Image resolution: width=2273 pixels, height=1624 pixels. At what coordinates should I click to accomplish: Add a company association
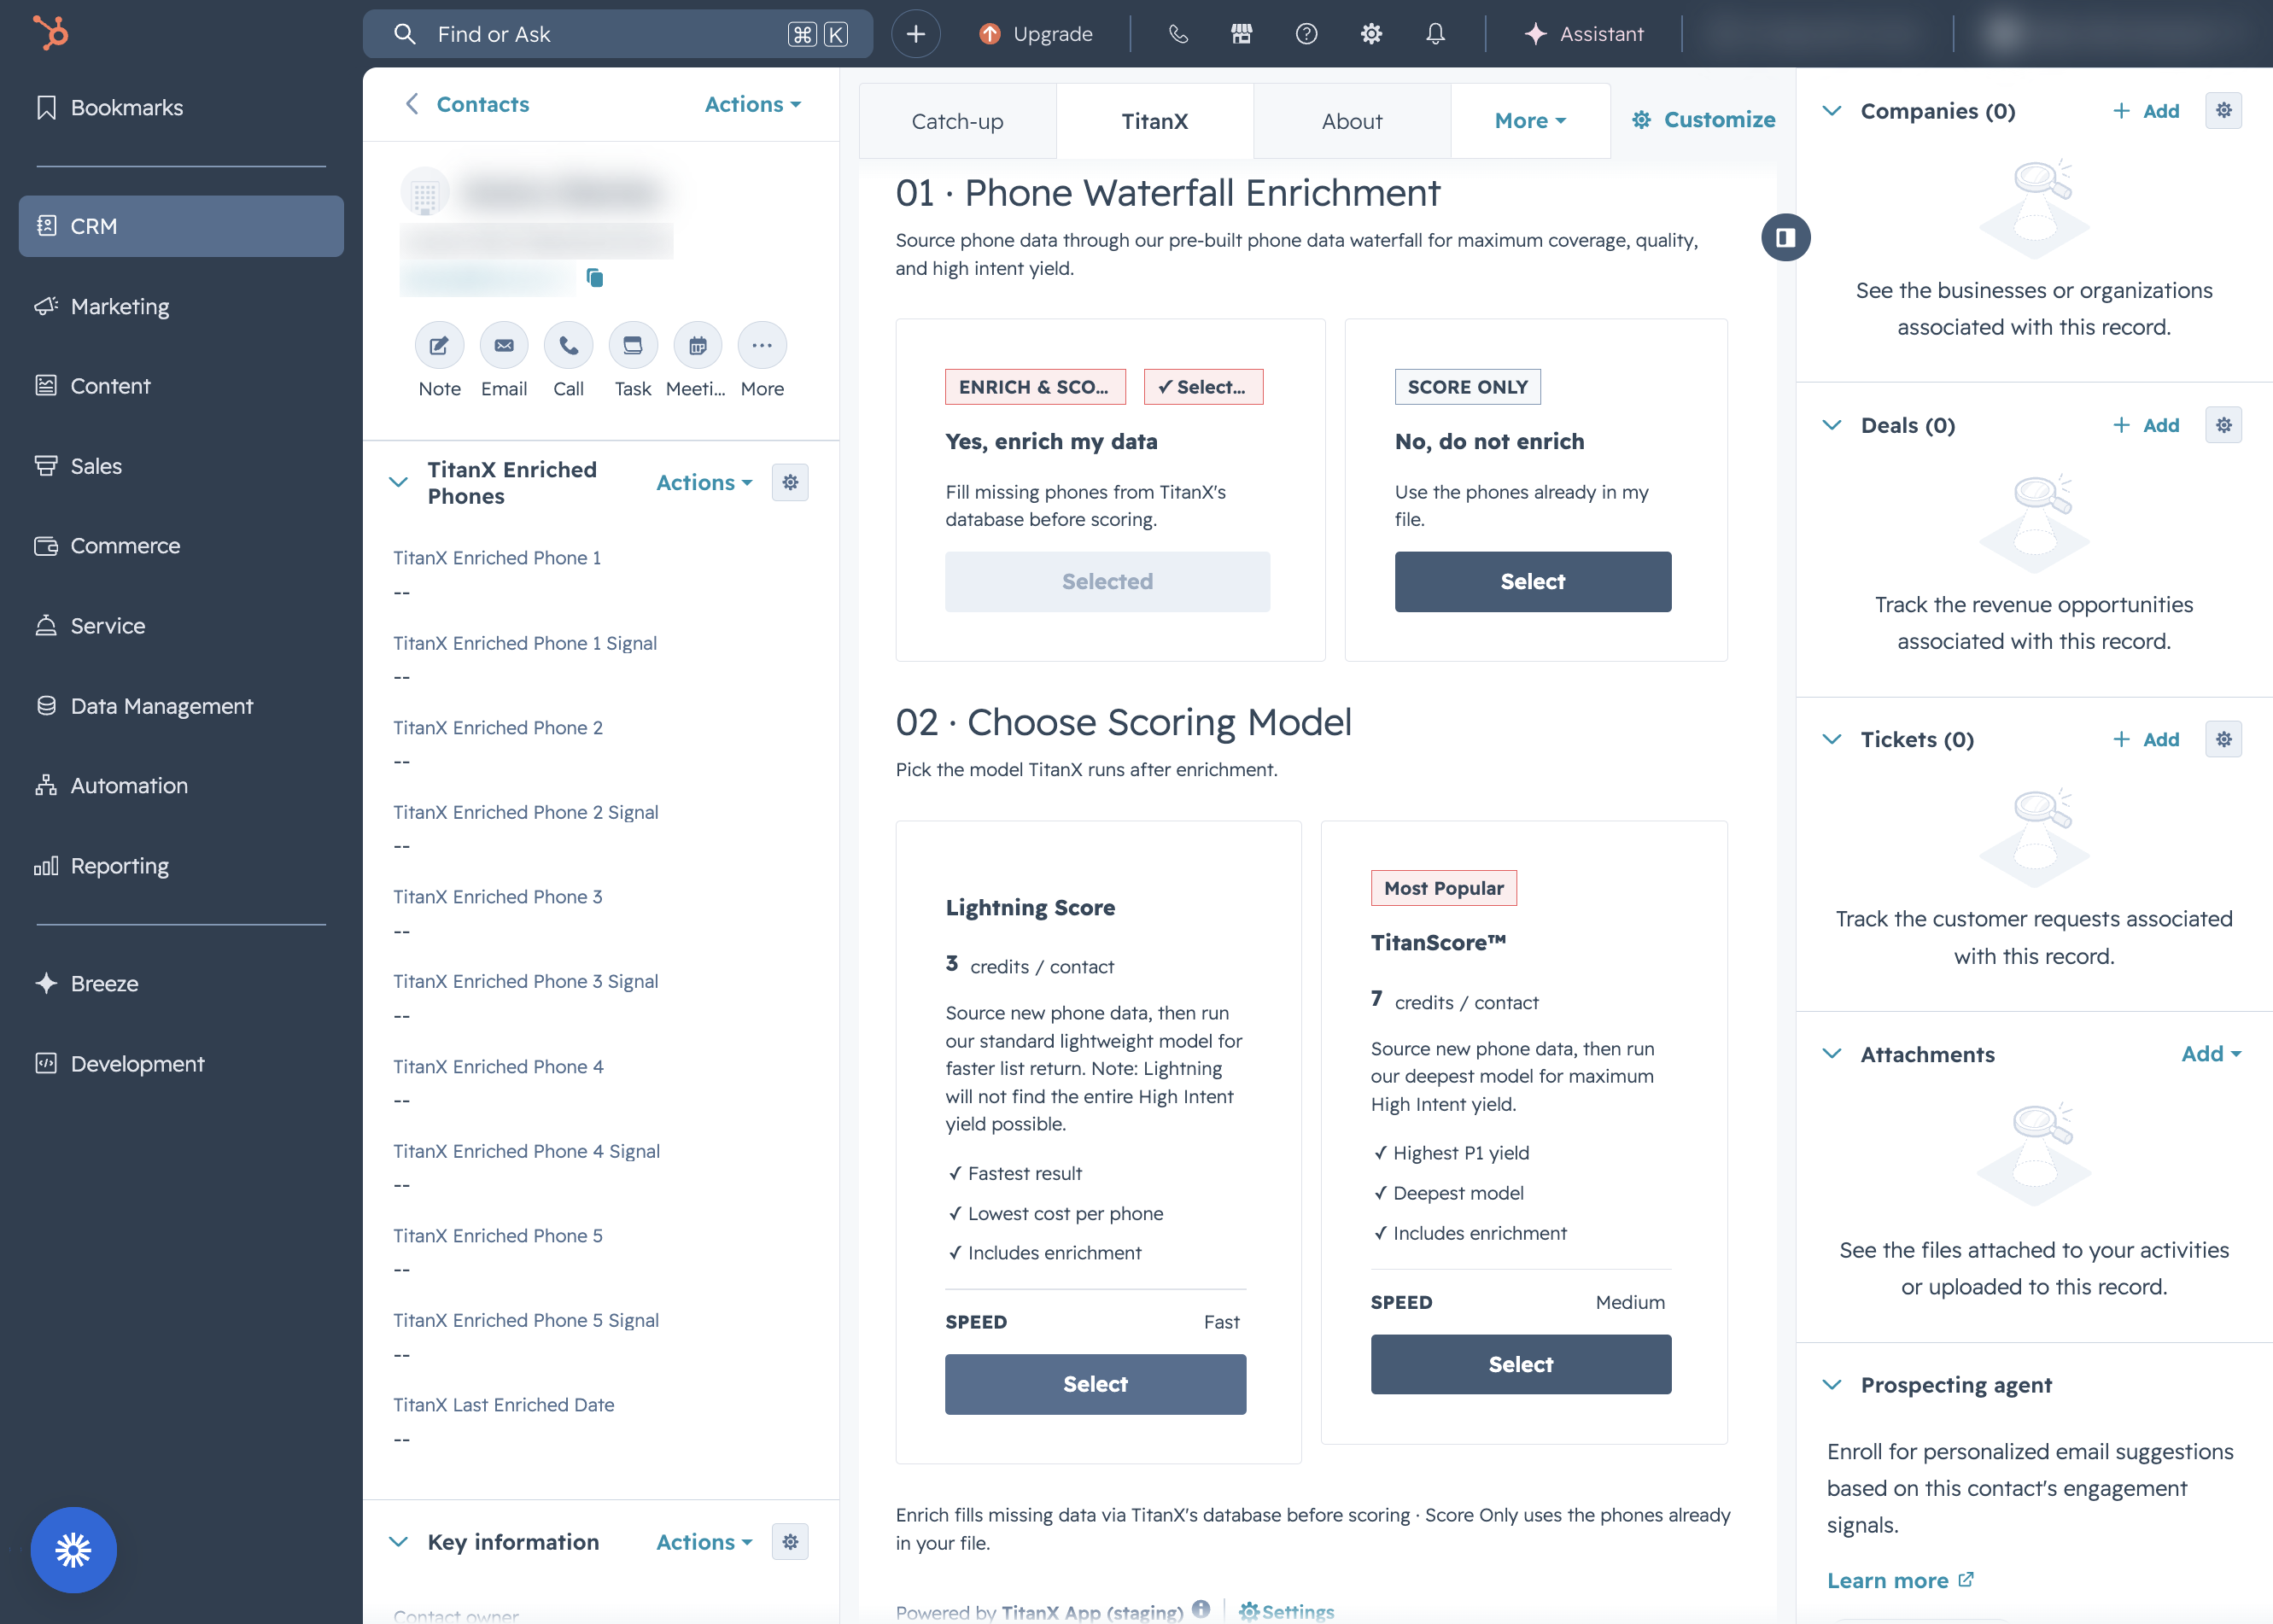pos(2146,111)
